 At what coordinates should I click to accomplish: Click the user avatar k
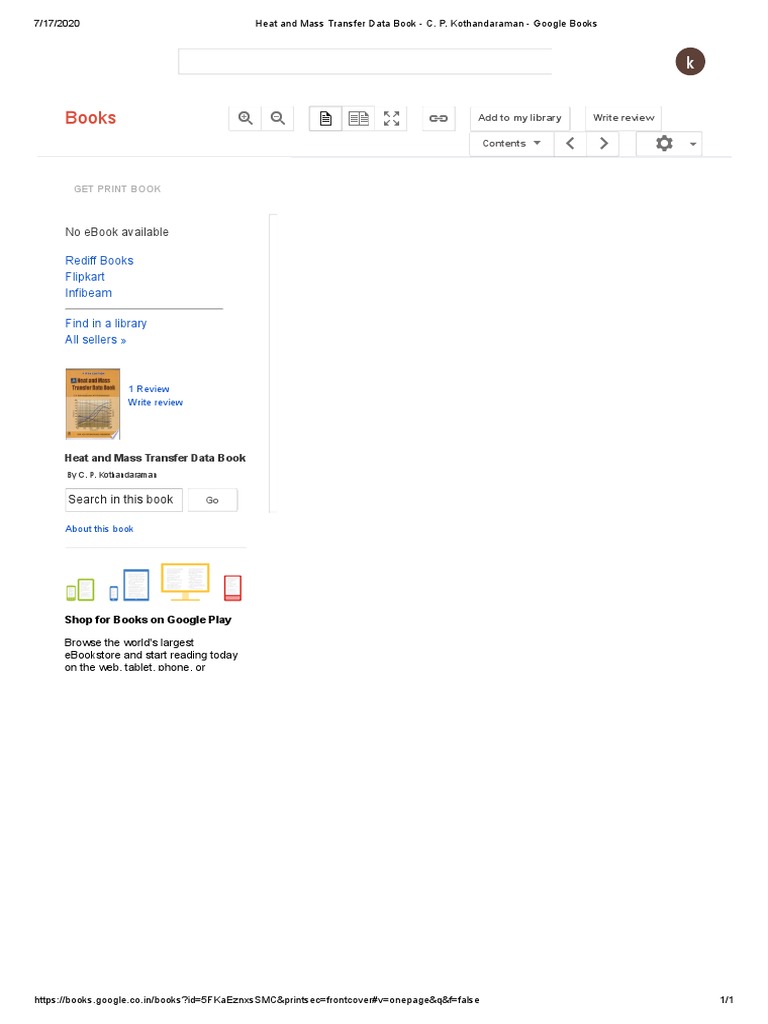click(x=690, y=62)
